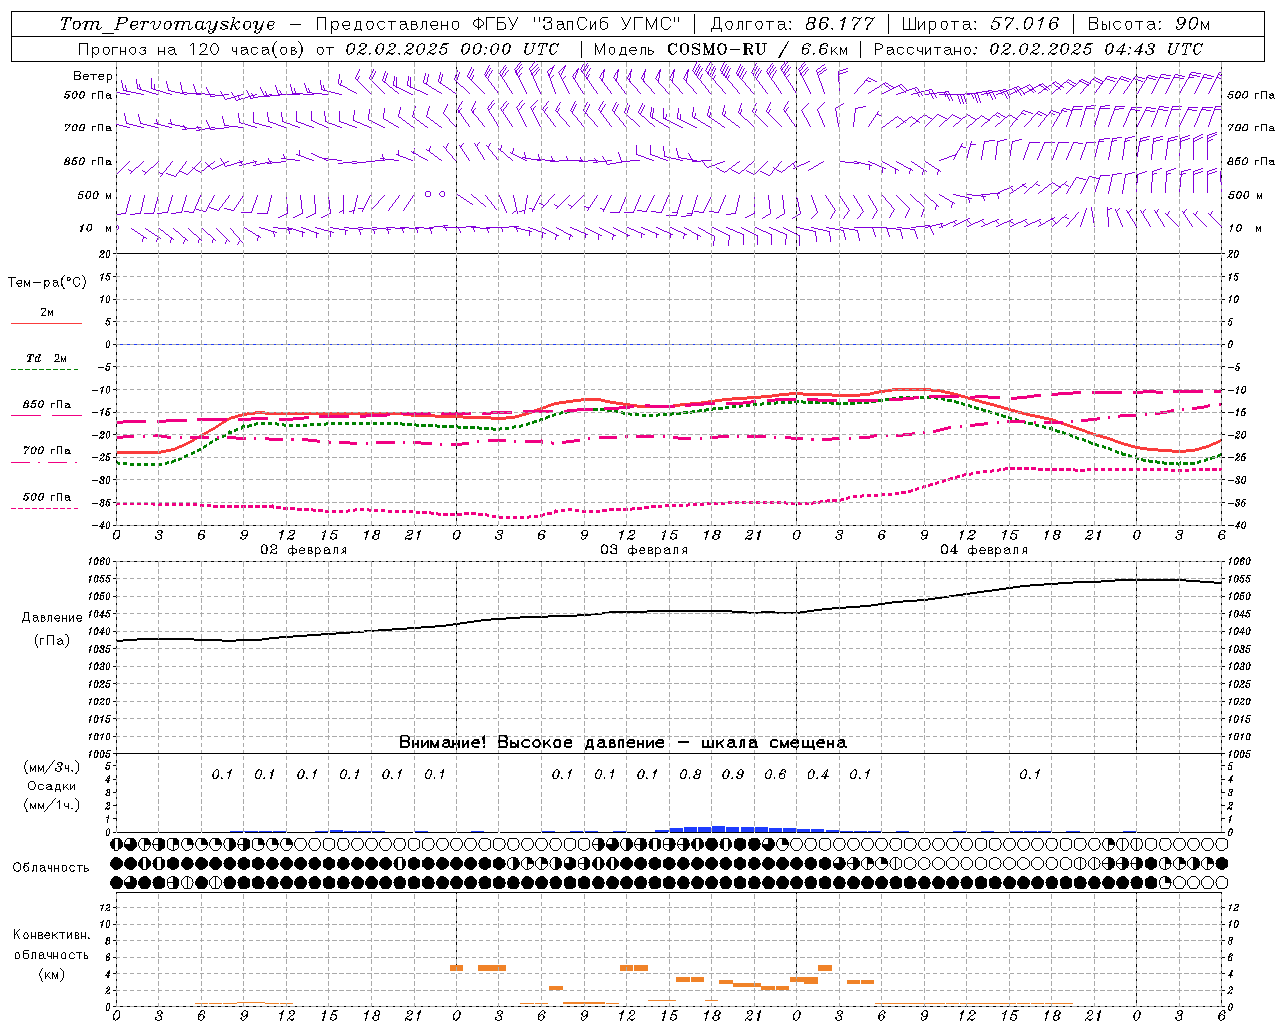The image size is (1280, 1024).
Task: Click the 500 гПа temperature legend label
Action: [47, 497]
